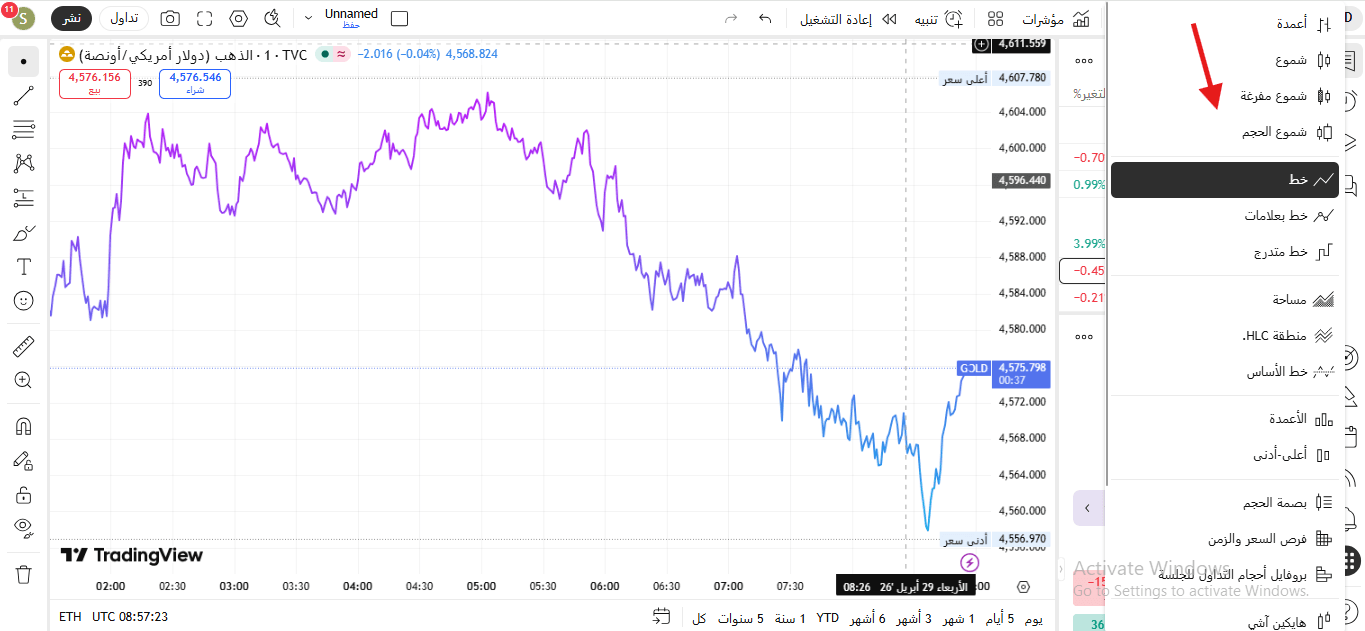Open the layout setup square icon
1365x631 pixels.
(399, 19)
